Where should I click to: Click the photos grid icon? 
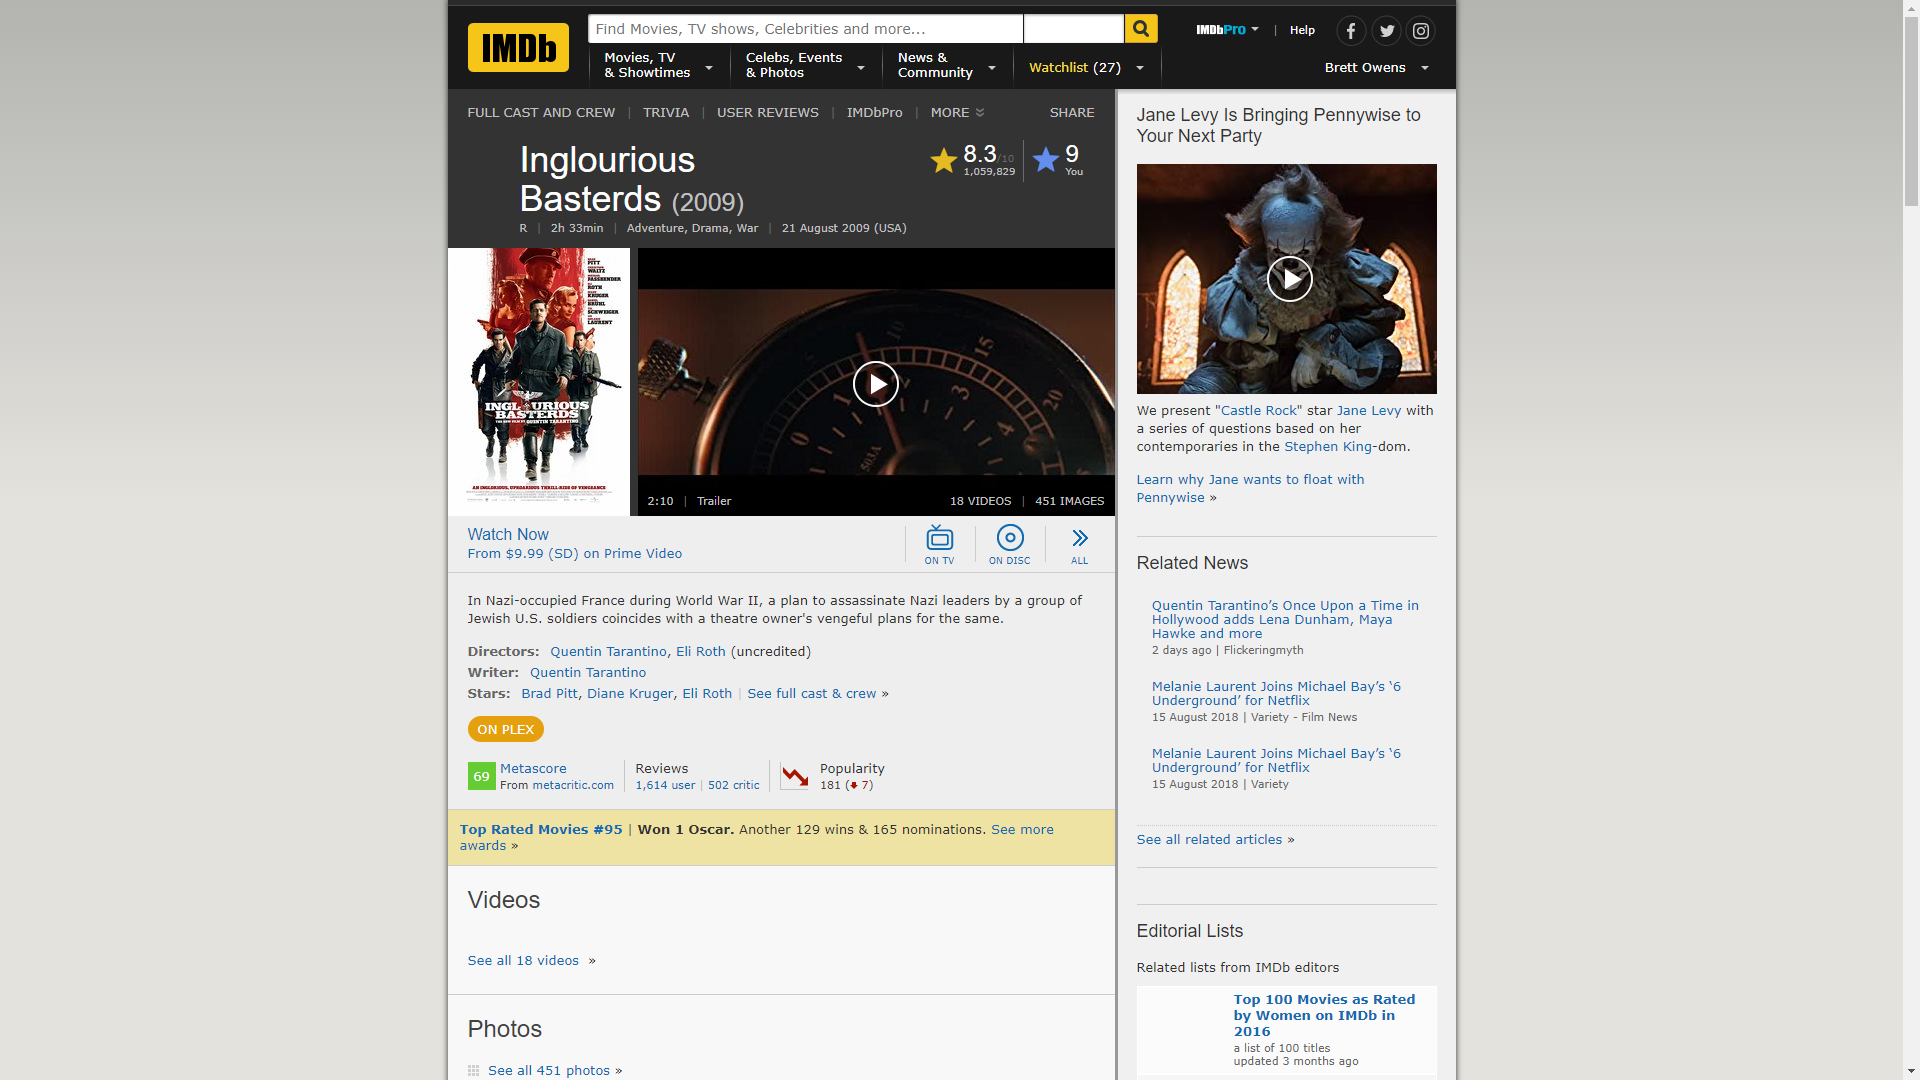tap(473, 1071)
